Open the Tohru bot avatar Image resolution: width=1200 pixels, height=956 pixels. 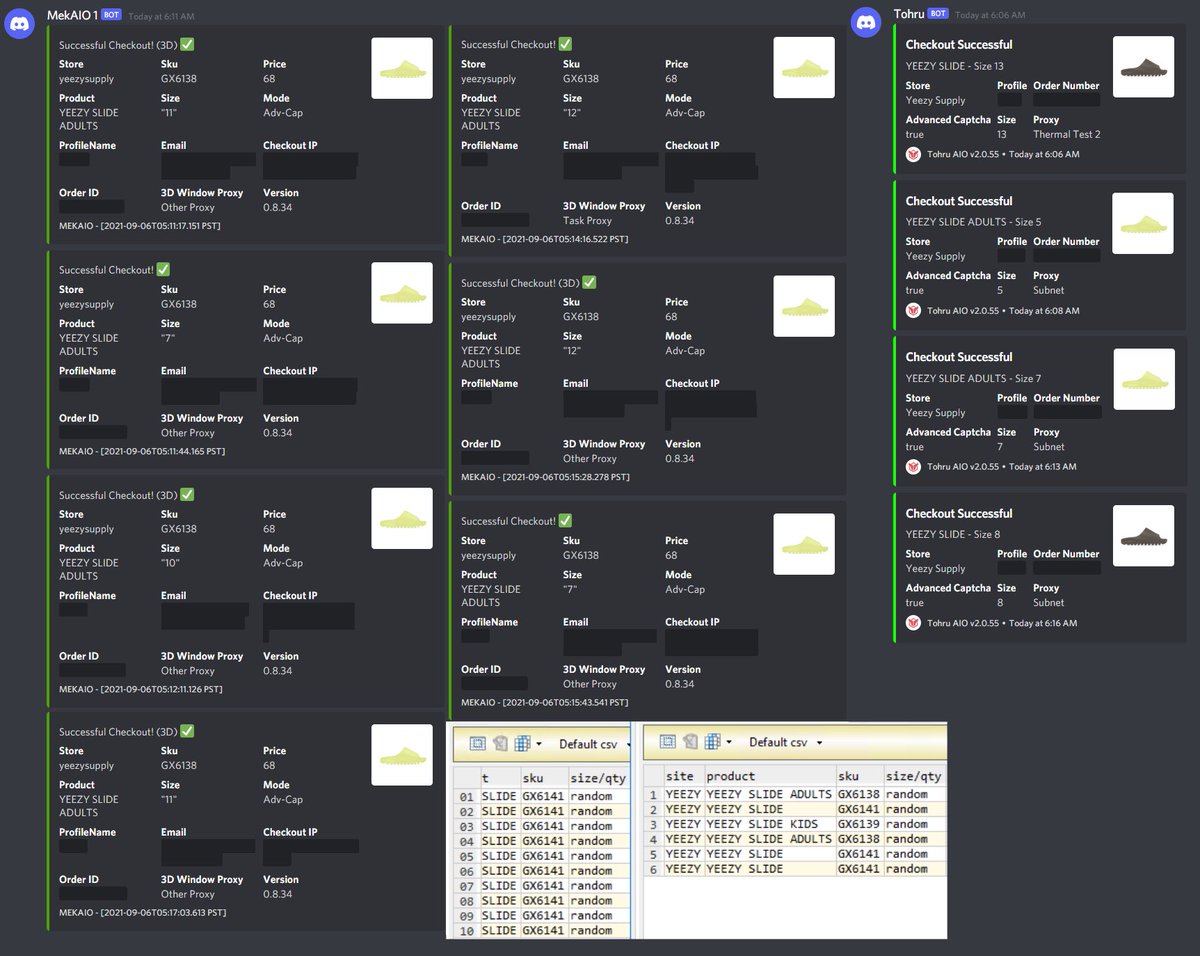click(x=867, y=21)
